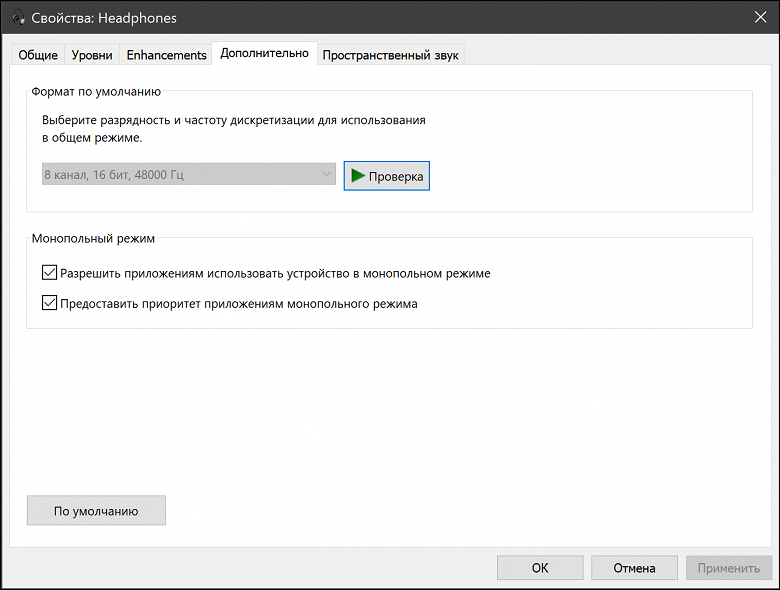Go to the Enhancements tab
Viewport: 780px width, 590px height.
pyautogui.click(x=167, y=55)
